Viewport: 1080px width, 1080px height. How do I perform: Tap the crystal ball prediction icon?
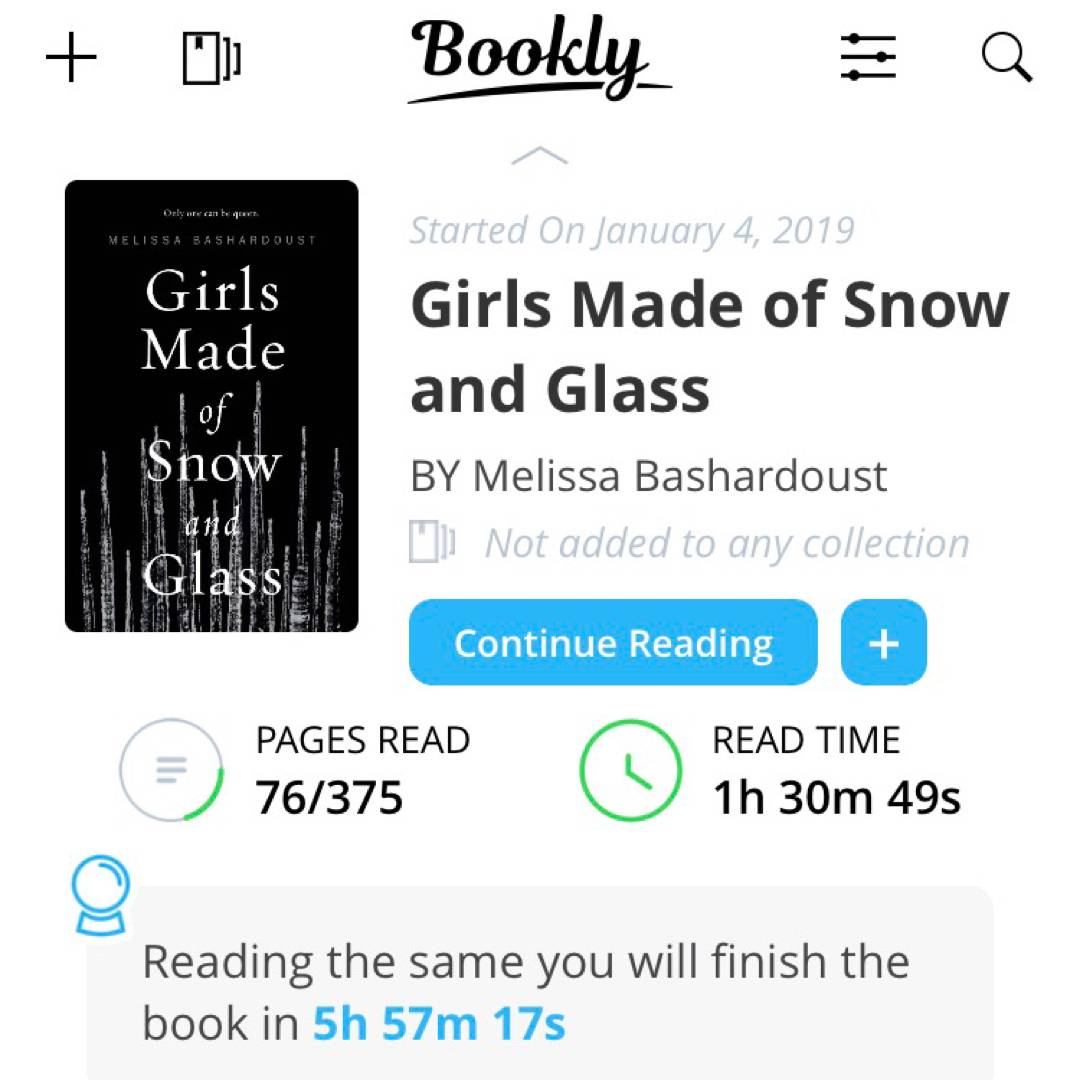(101, 897)
